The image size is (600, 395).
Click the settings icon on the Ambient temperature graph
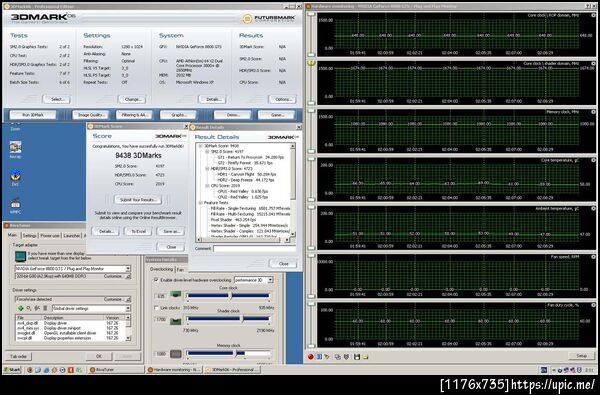[x=593, y=209]
